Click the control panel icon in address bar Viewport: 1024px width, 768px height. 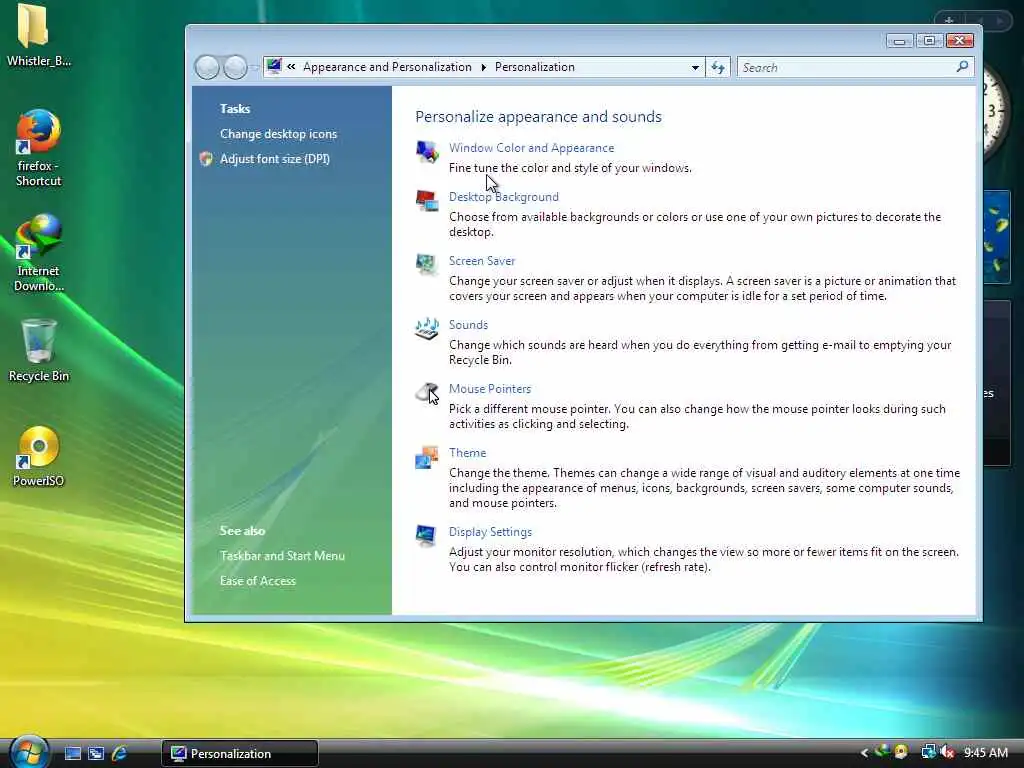(274, 67)
